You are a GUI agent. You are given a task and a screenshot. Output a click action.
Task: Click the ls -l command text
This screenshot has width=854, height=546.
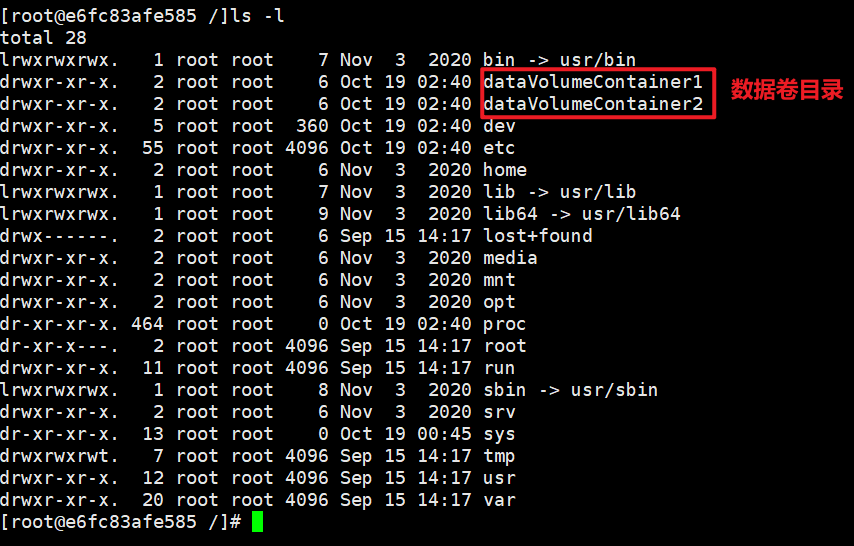tap(257, 16)
